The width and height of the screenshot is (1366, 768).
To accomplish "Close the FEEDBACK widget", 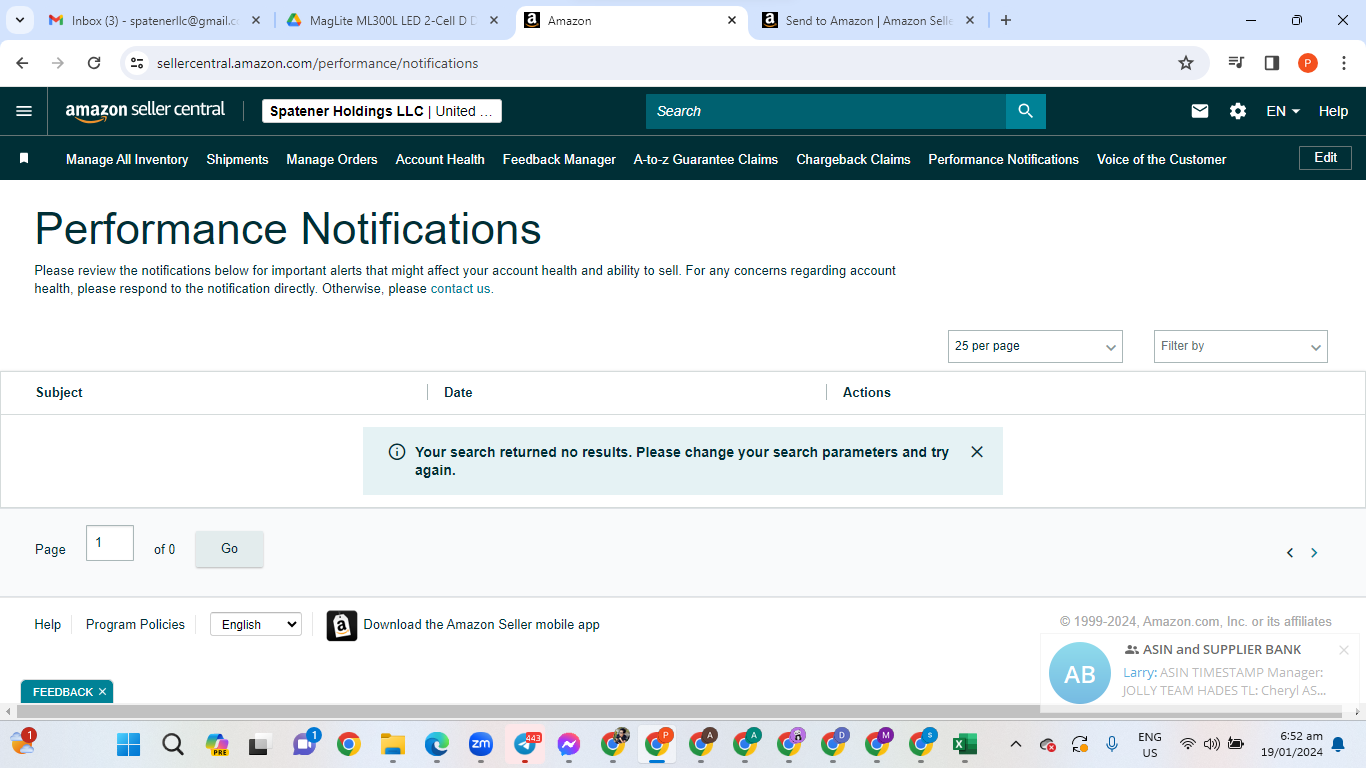I will coord(102,692).
